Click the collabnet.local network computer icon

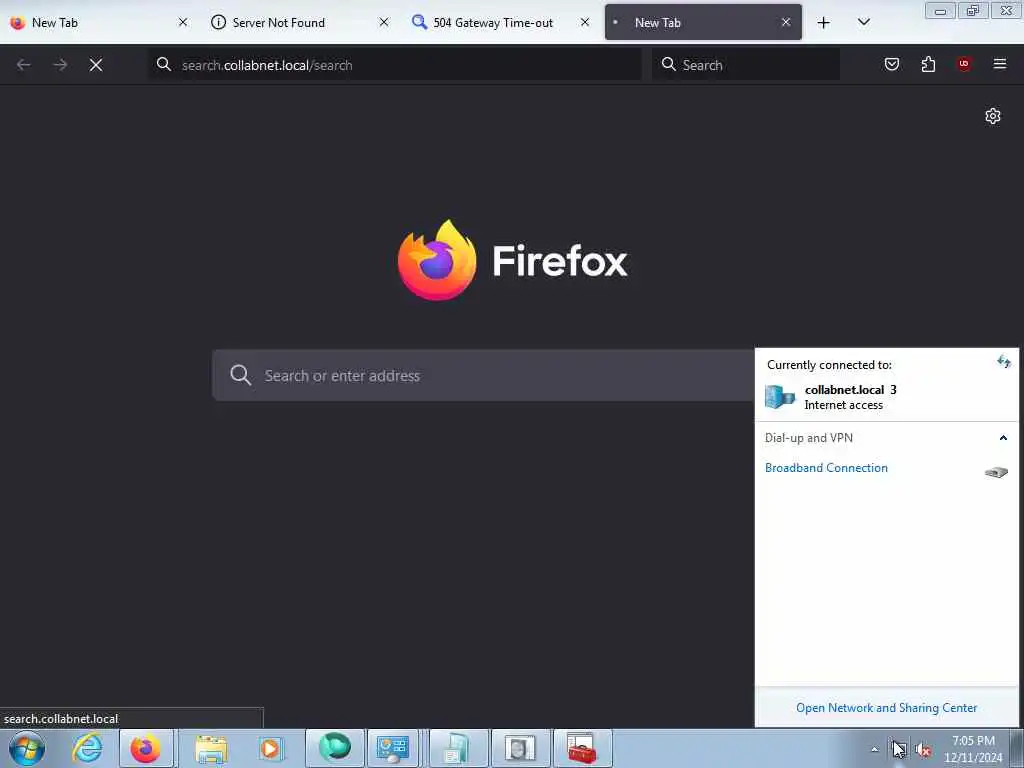click(780, 396)
